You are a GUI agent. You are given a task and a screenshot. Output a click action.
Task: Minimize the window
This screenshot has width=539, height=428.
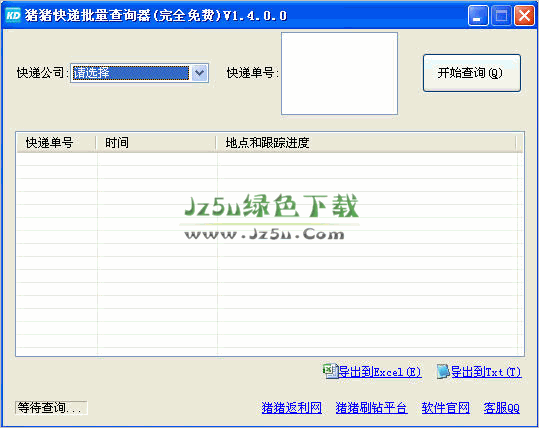(x=478, y=16)
